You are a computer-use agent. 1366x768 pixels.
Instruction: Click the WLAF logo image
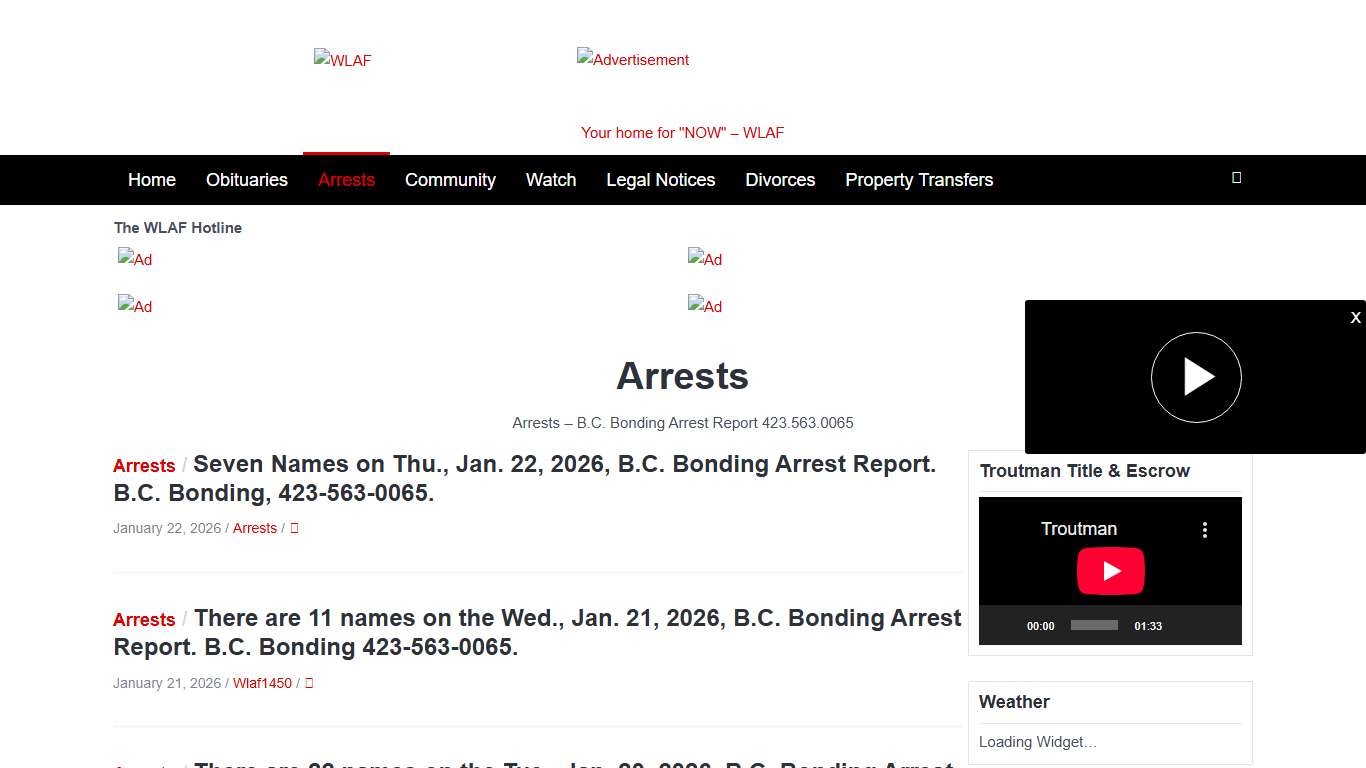[342, 60]
